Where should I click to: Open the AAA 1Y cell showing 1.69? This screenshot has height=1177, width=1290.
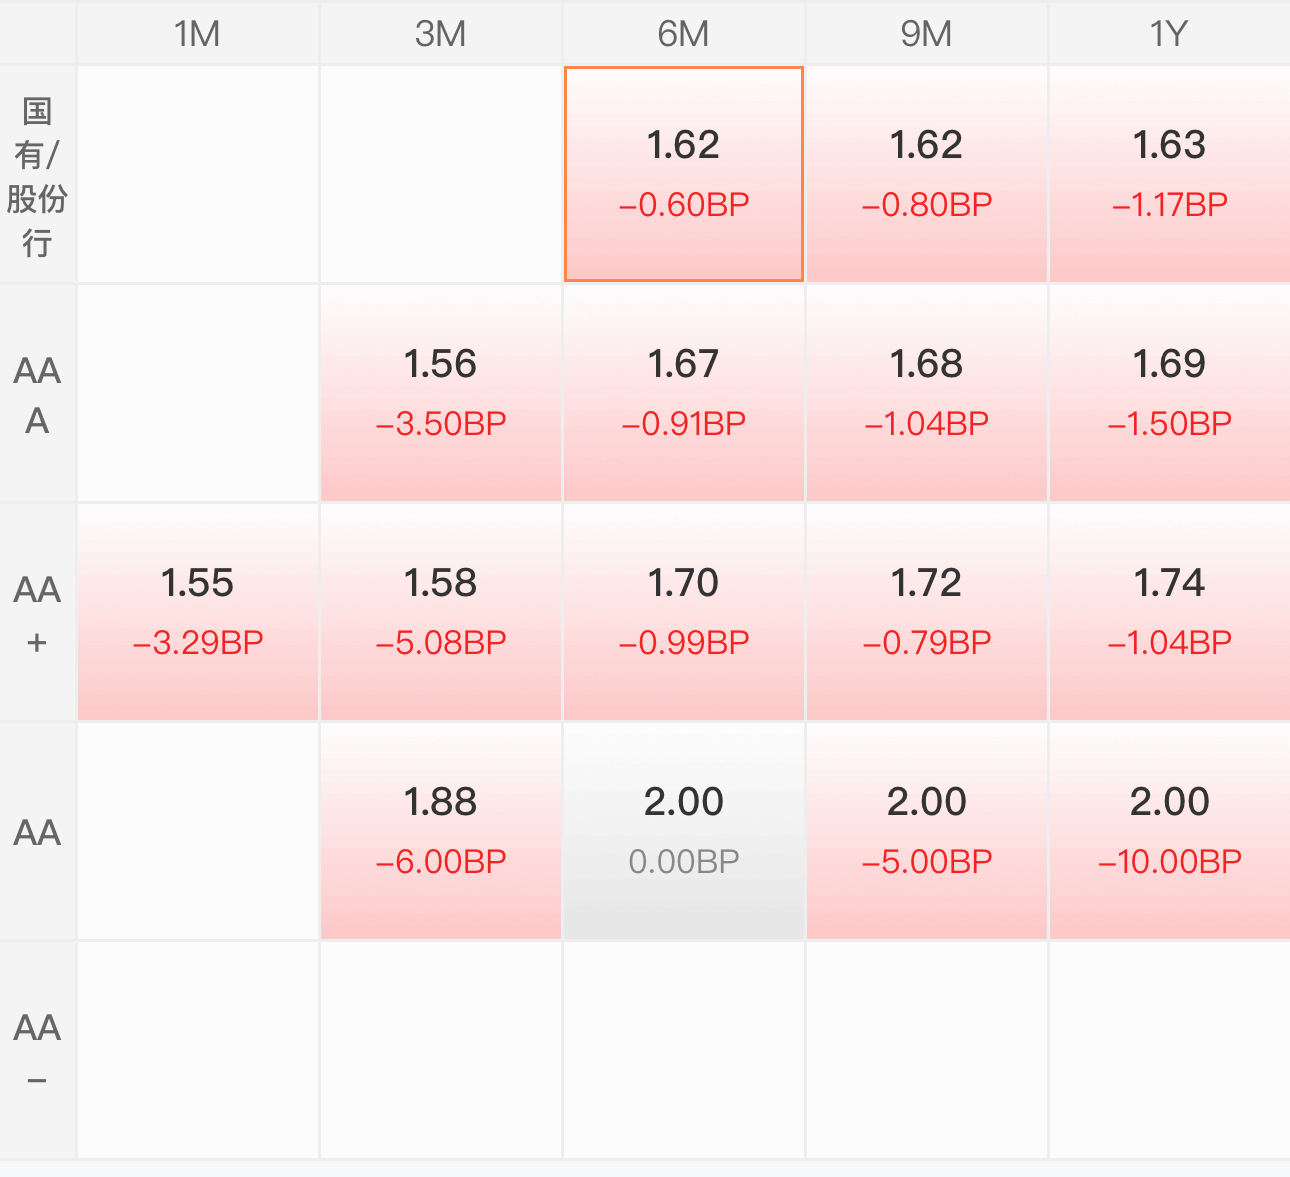click(x=1170, y=393)
